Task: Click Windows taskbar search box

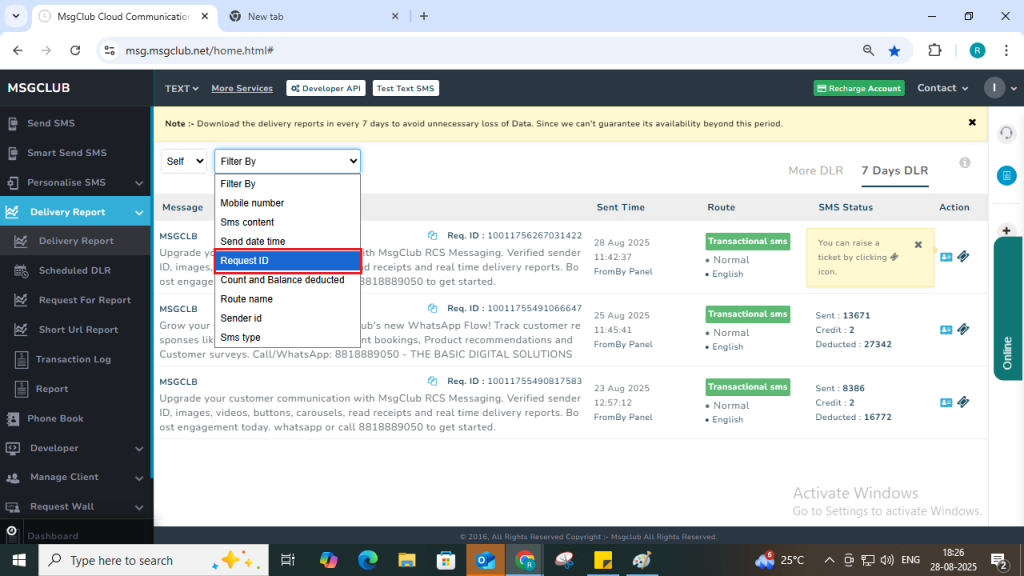Action: (x=153, y=560)
